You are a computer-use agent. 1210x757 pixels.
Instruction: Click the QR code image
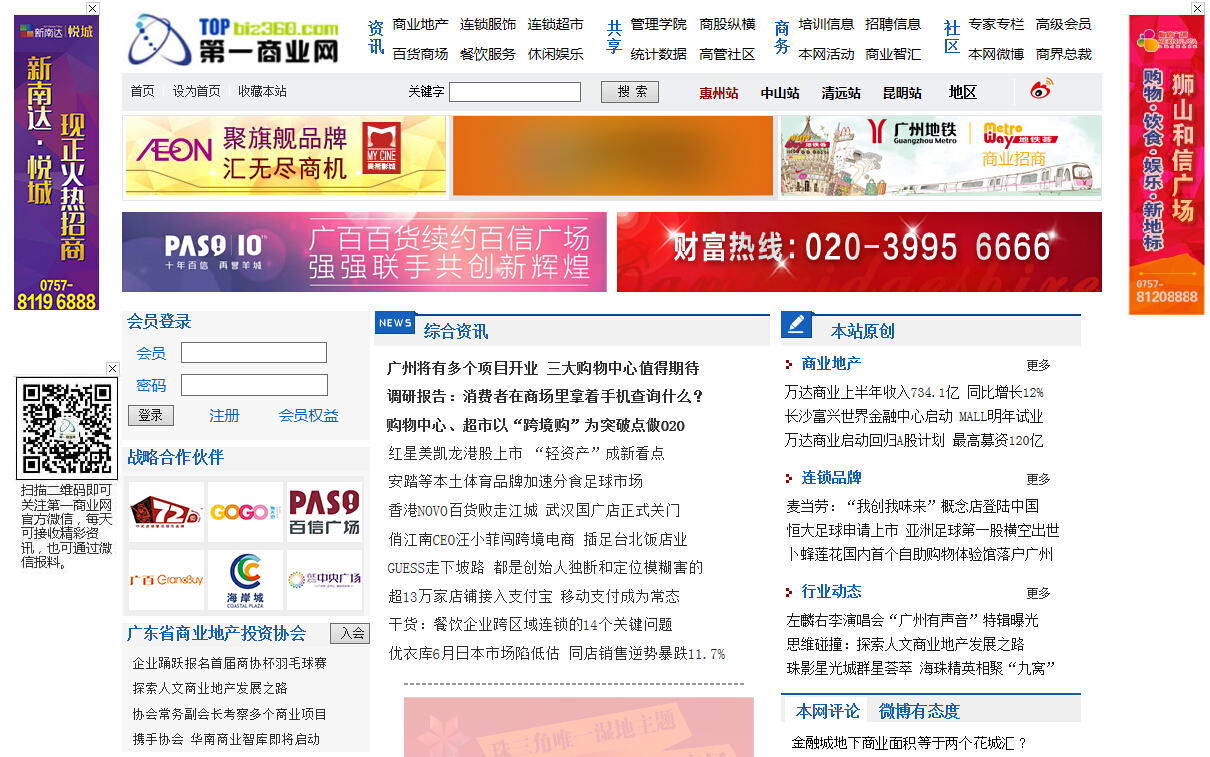(x=67, y=429)
